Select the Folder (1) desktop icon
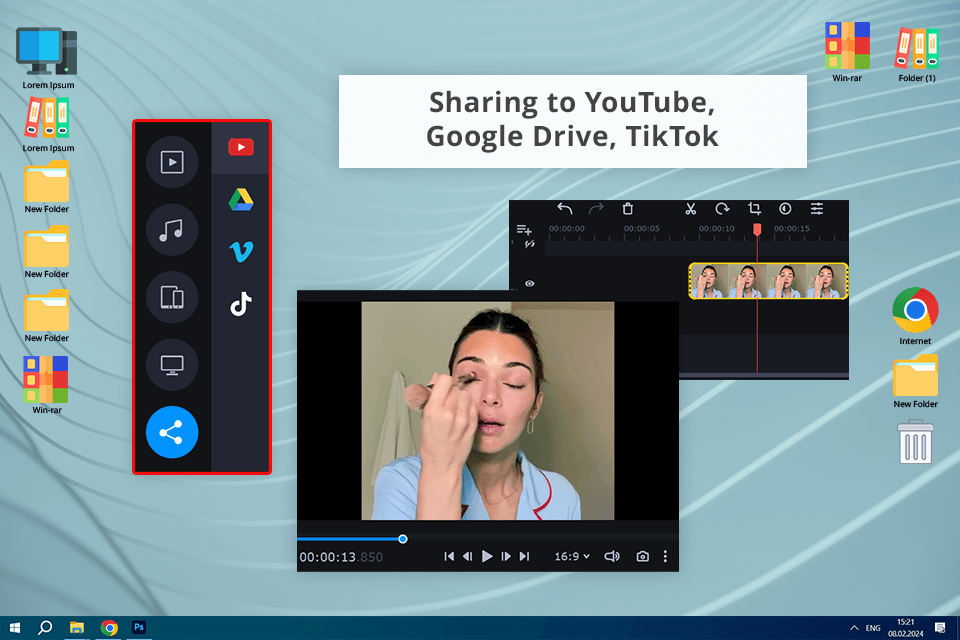Image resolution: width=960 pixels, height=640 pixels. [917, 54]
